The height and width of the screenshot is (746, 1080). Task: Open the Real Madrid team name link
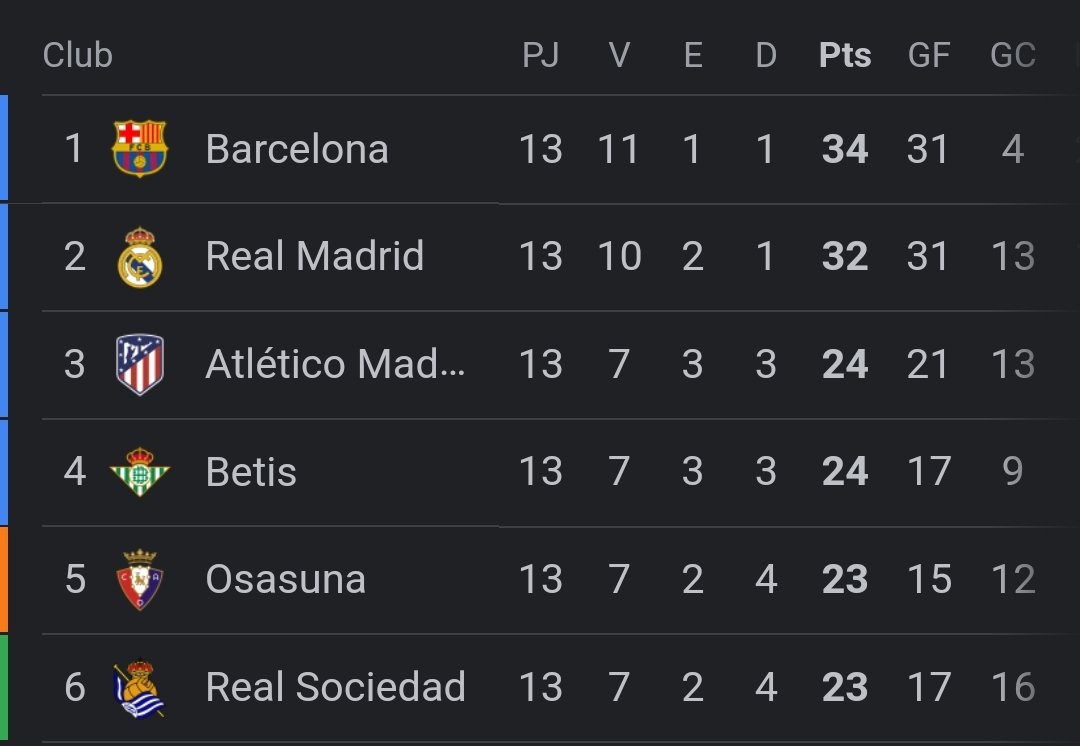(x=315, y=257)
